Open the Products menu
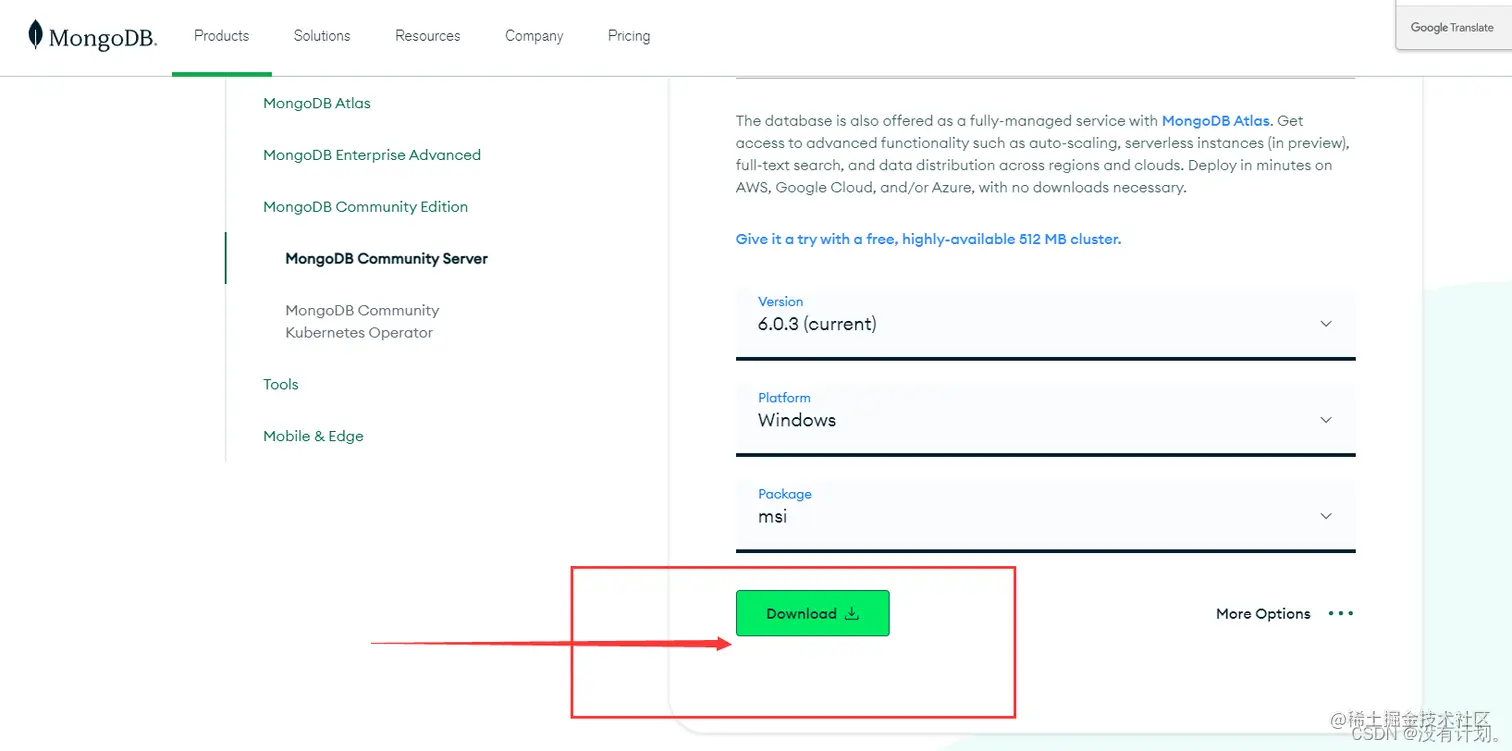 pos(221,36)
